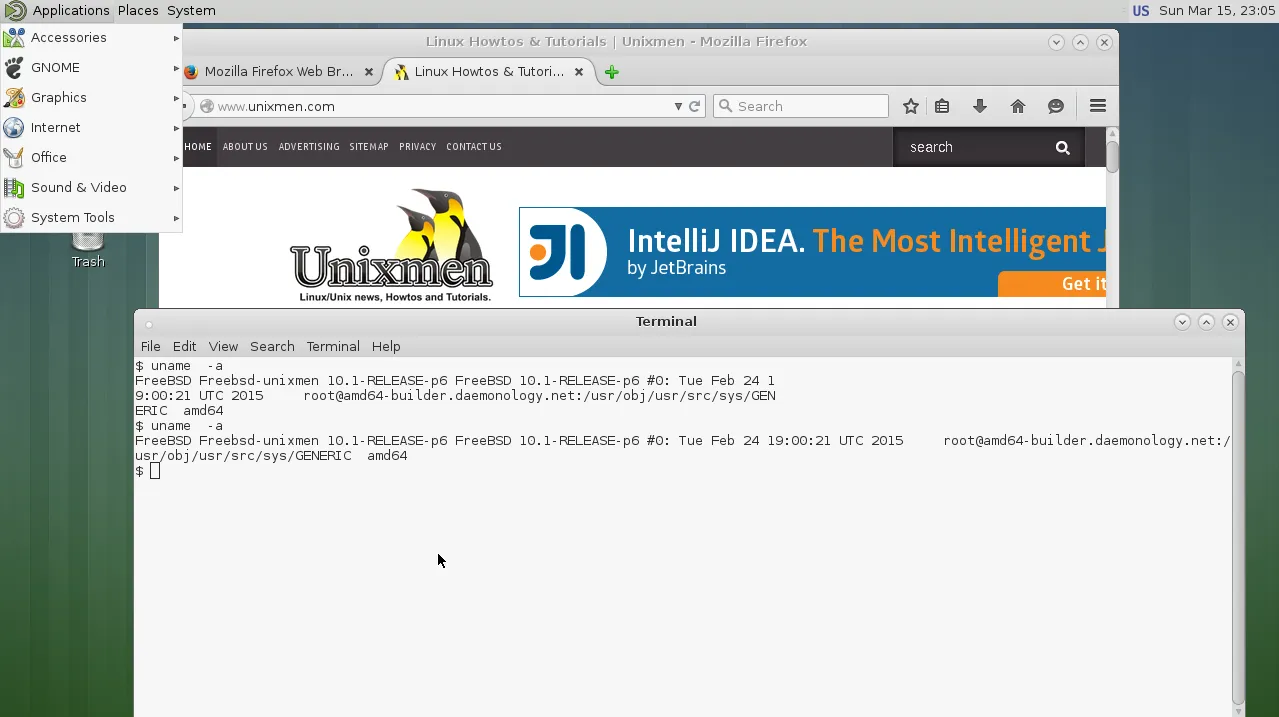Click the terminal's vertical scrollbar

click(x=1237, y=530)
